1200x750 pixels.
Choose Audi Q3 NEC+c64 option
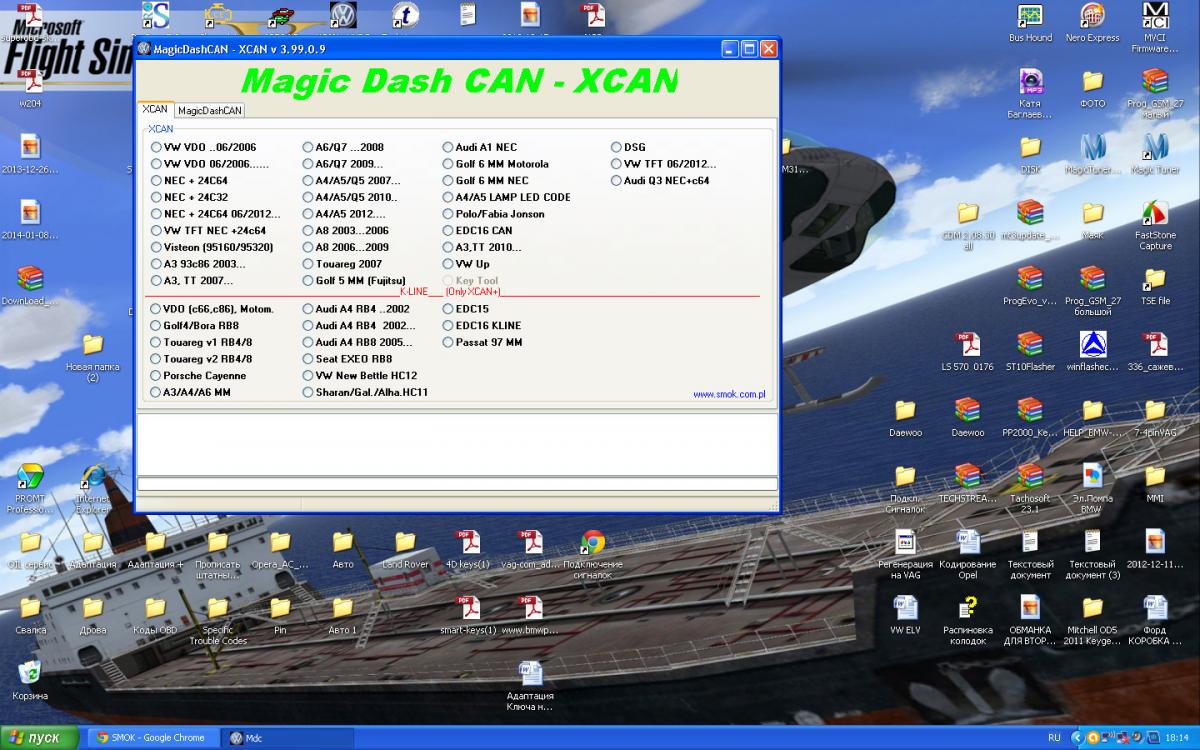click(x=616, y=181)
